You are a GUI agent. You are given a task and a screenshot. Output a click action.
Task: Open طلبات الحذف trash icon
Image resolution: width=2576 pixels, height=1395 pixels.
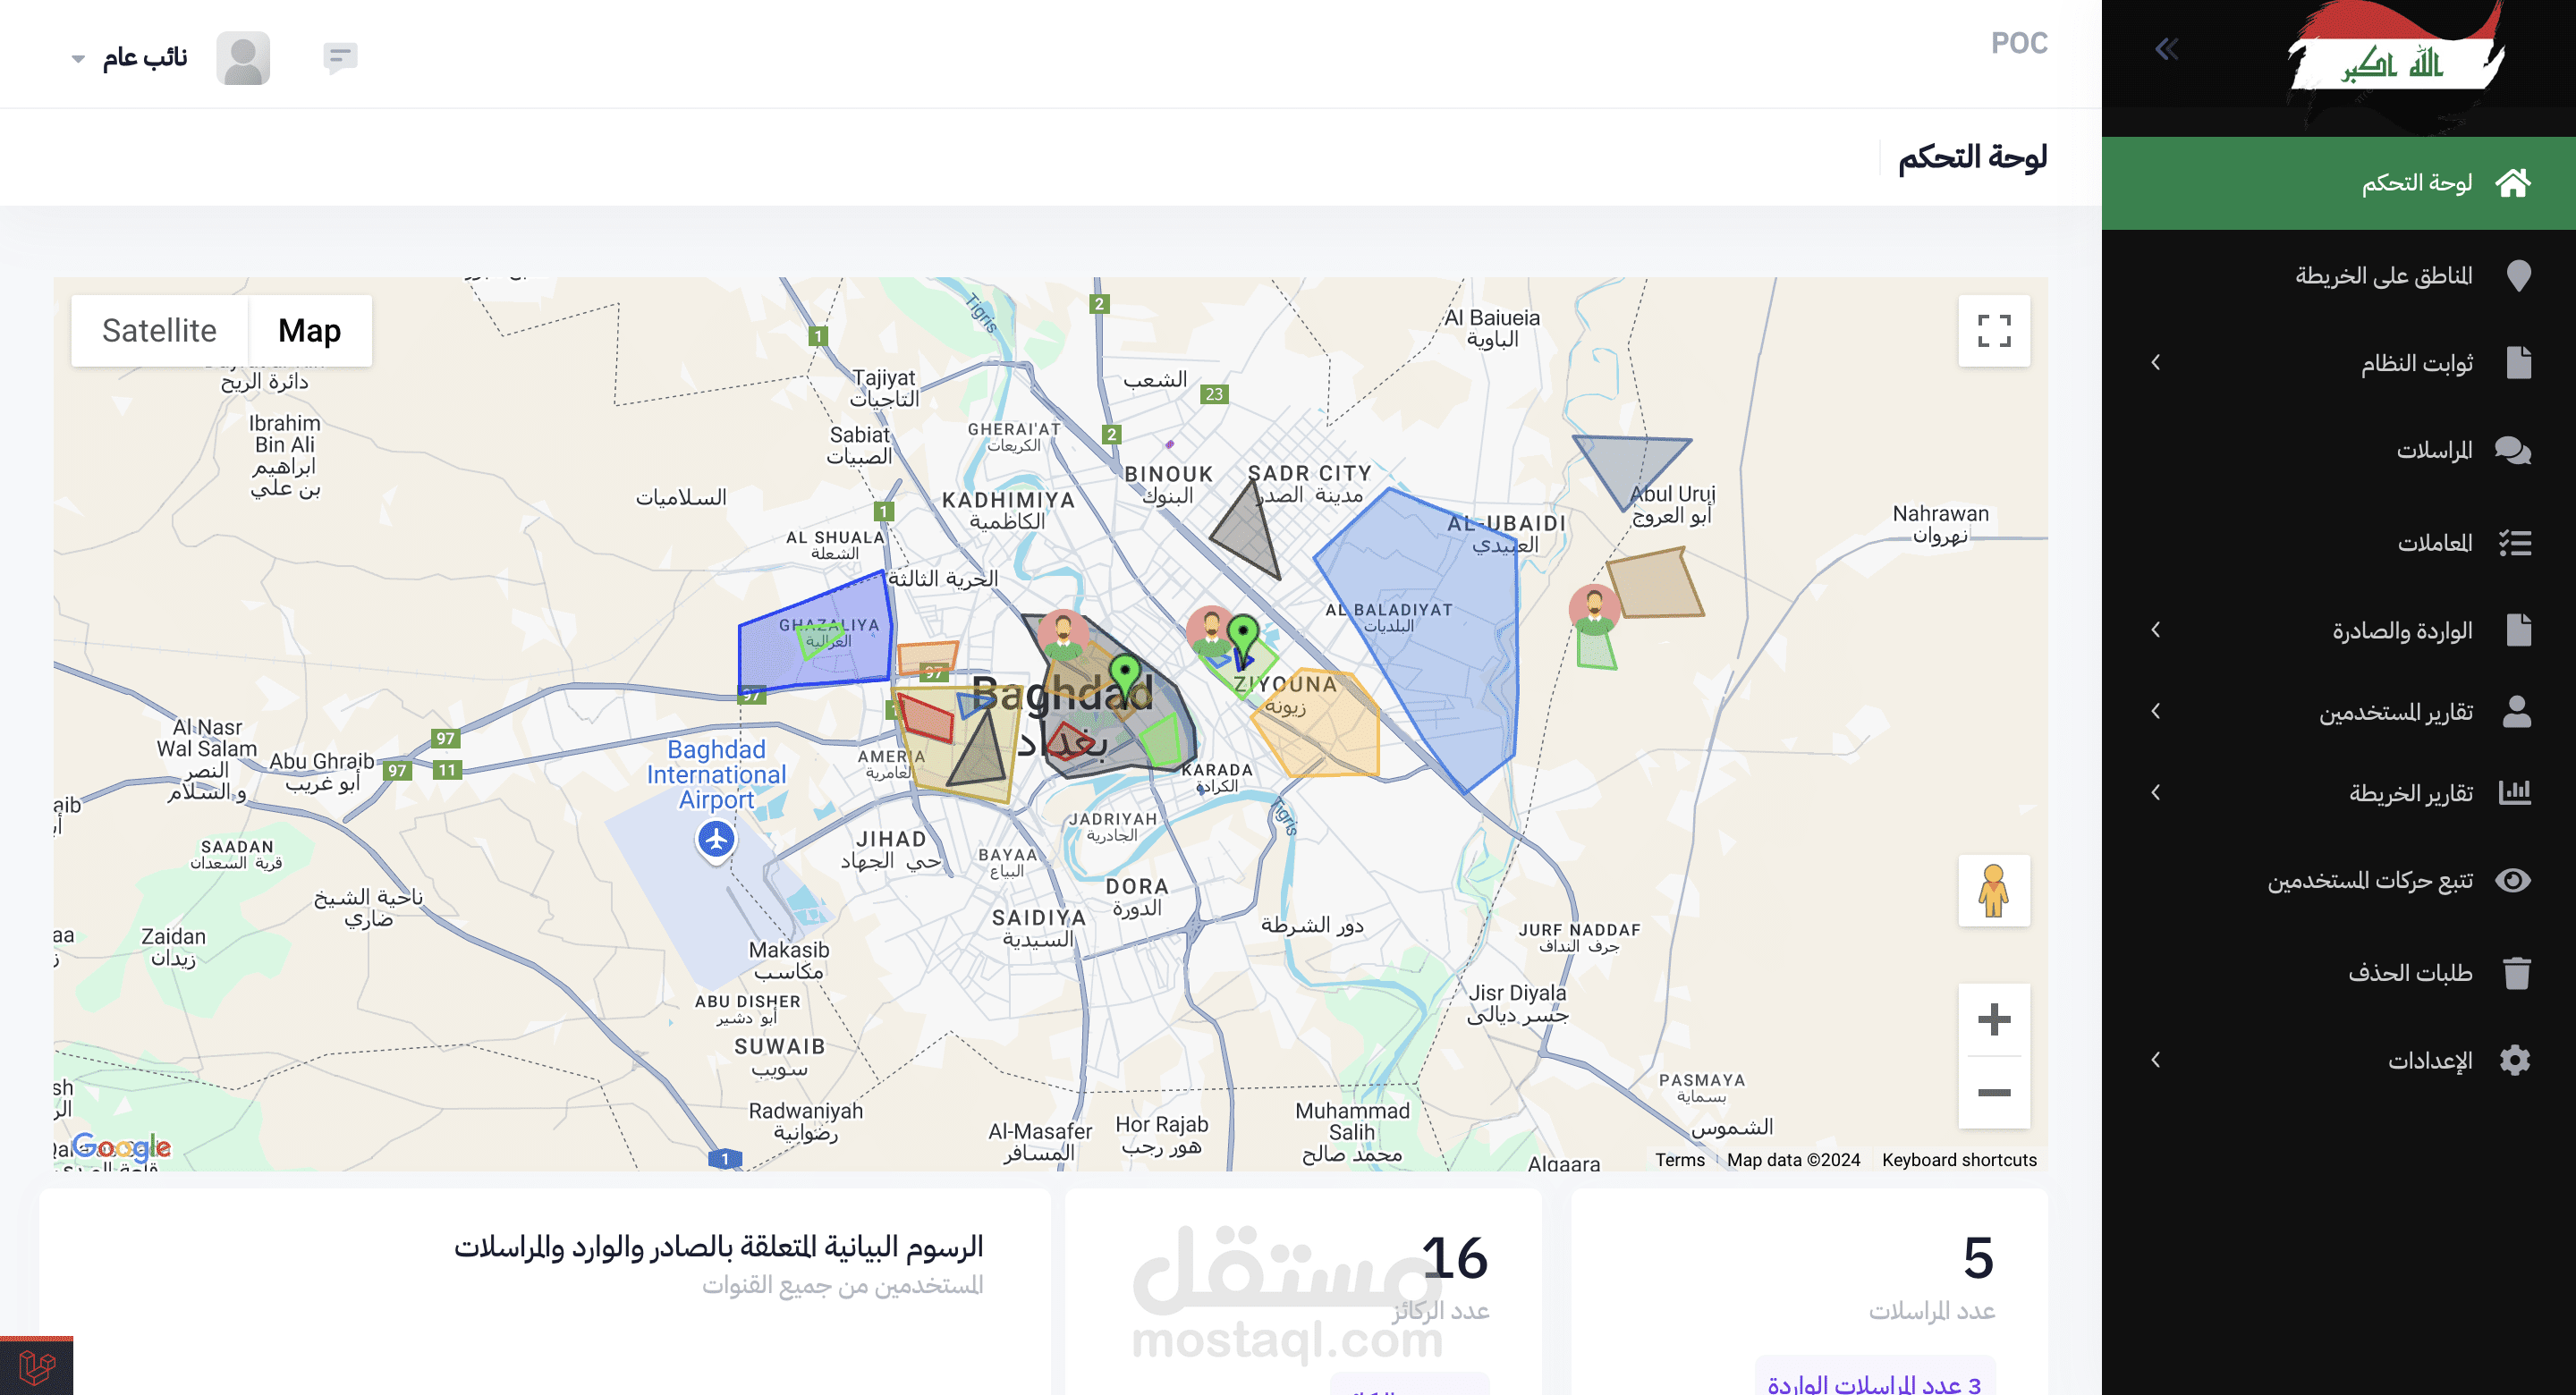click(2516, 973)
